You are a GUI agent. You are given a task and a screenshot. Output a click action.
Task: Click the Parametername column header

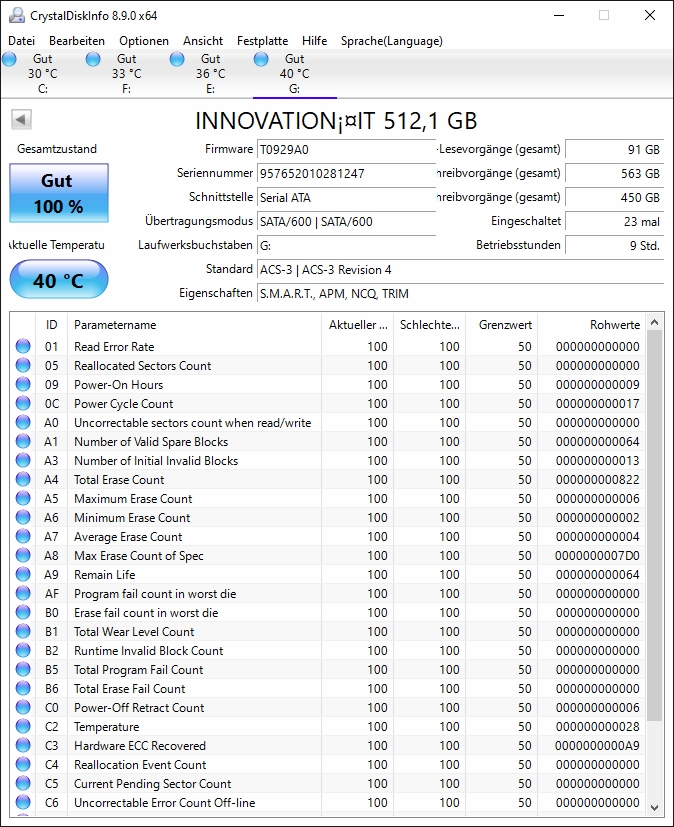click(194, 324)
